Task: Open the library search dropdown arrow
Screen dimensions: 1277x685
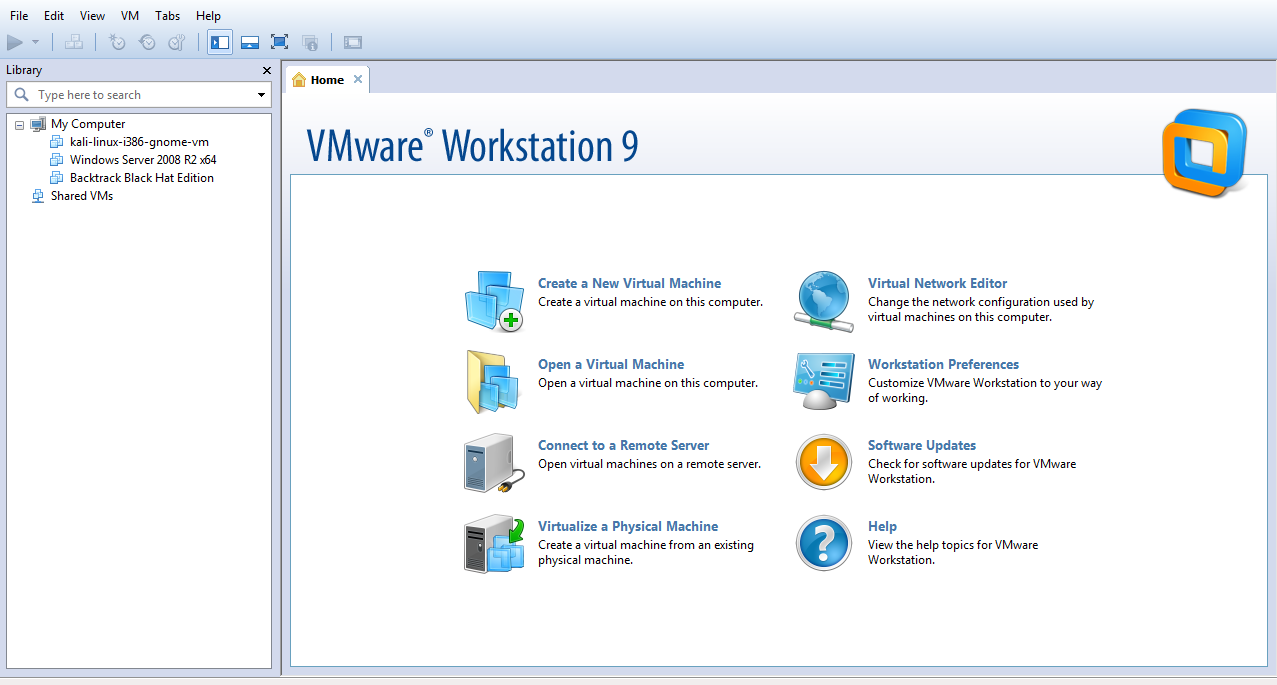Action: pos(262,95)
